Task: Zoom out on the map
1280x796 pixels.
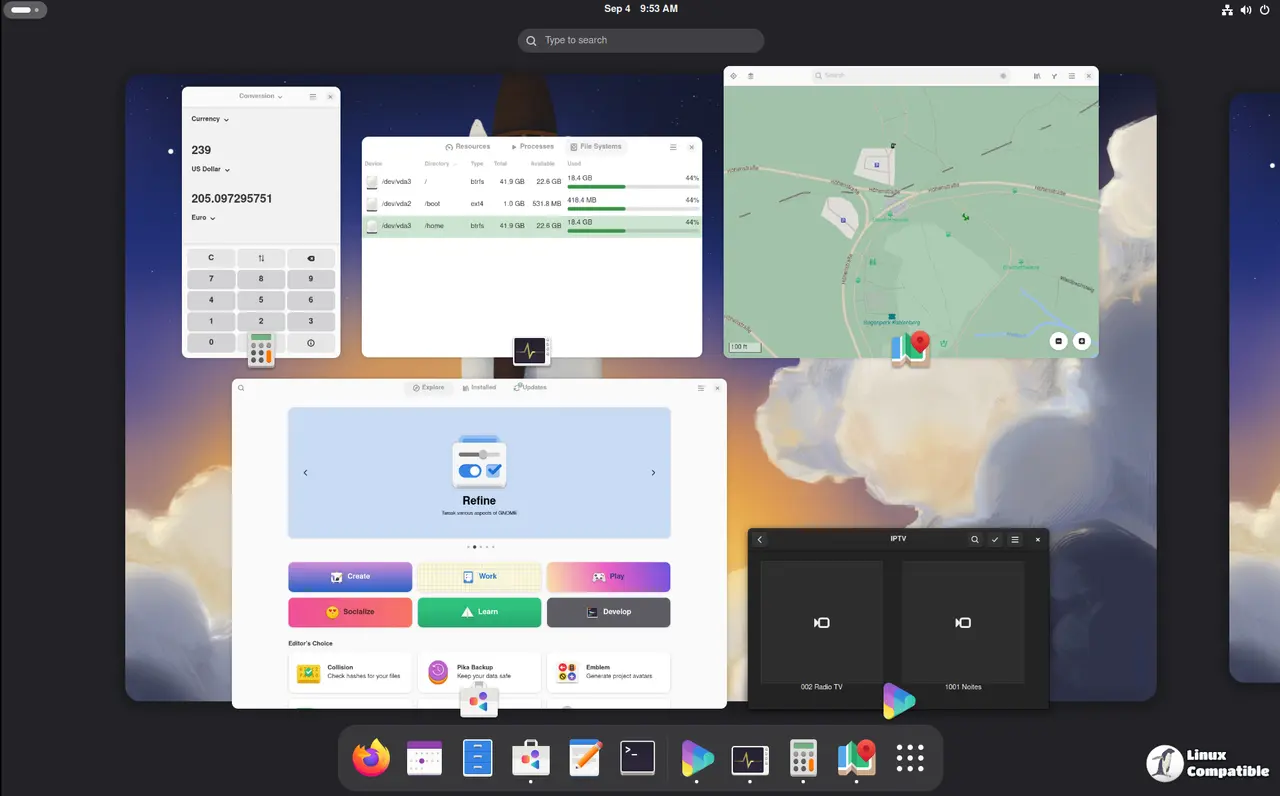Action: tap(1058, 341)
